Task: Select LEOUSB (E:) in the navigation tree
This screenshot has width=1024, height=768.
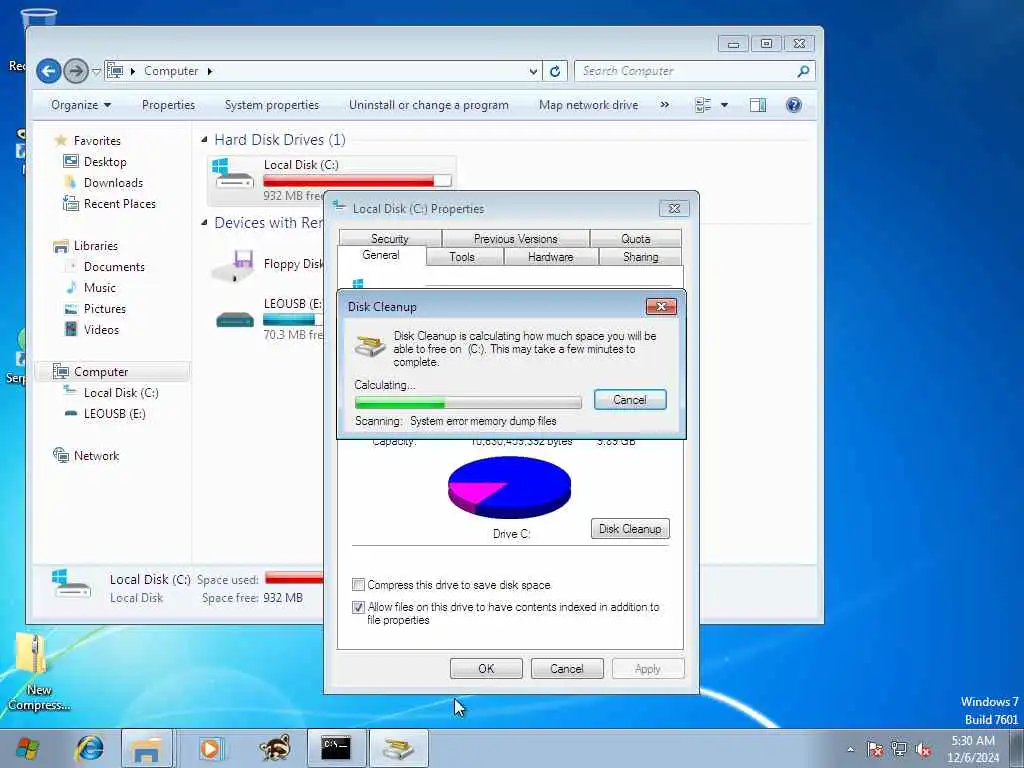Action: (114, 413)
